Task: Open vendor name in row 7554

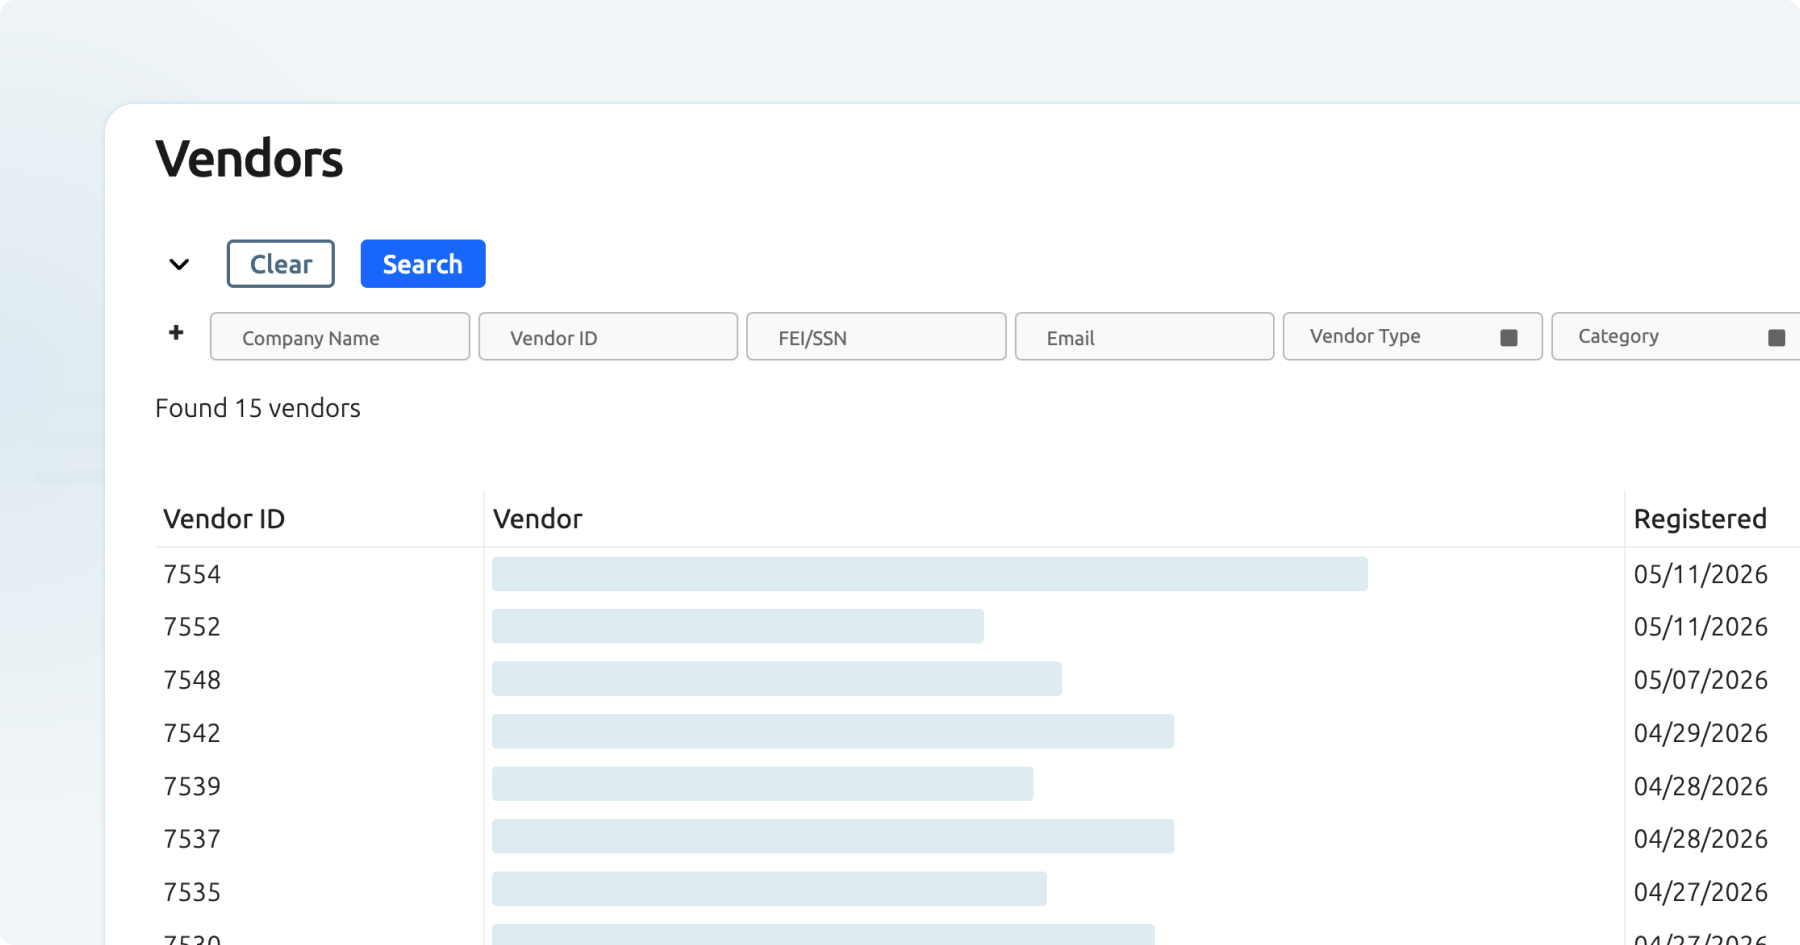Action: [x=930, y=574]
